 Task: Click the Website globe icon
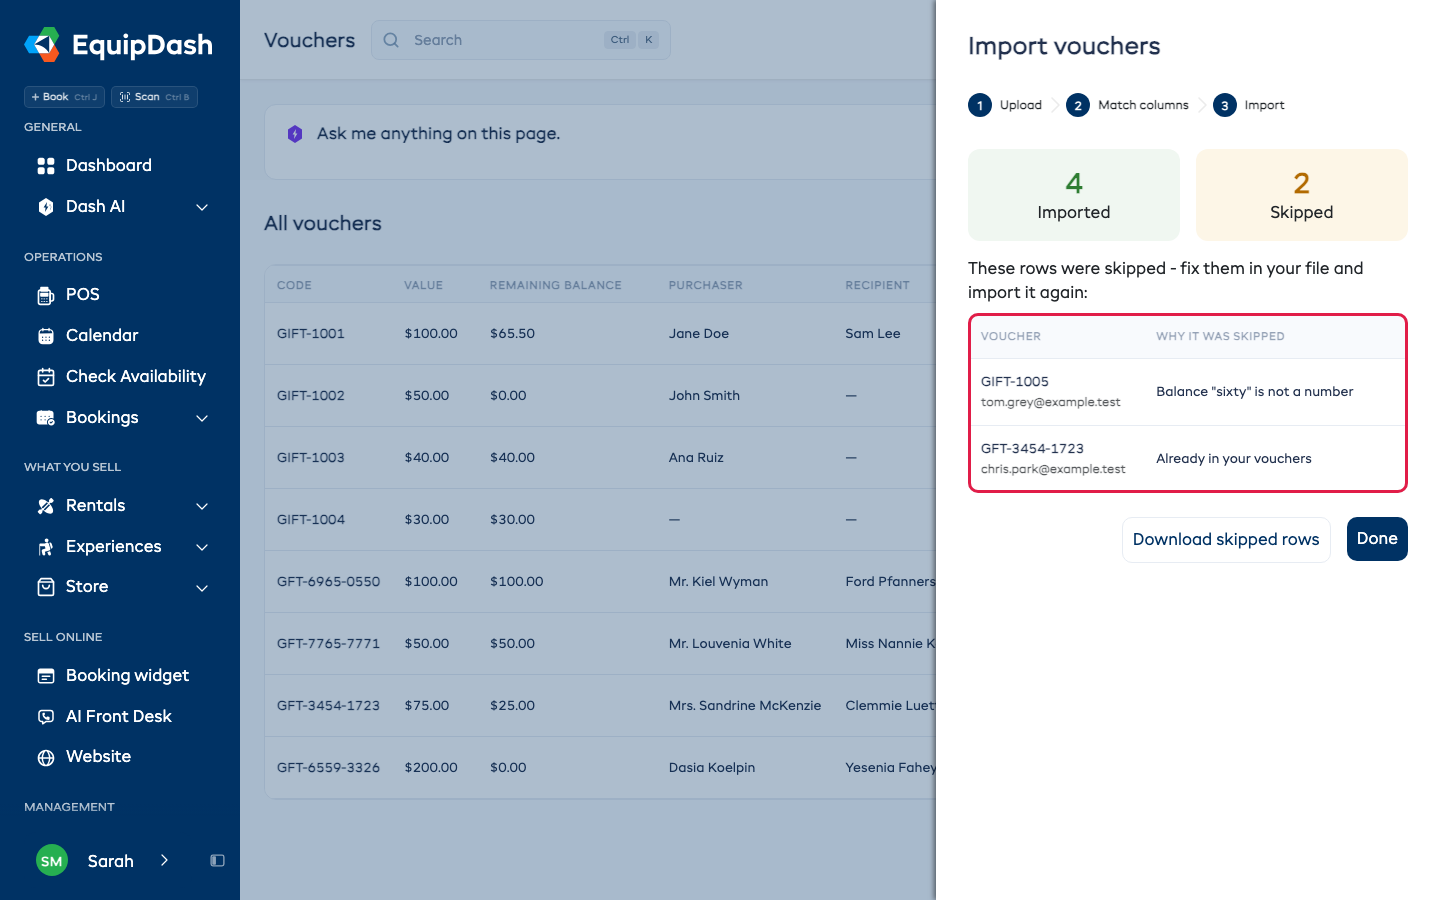tap(46, 757)
